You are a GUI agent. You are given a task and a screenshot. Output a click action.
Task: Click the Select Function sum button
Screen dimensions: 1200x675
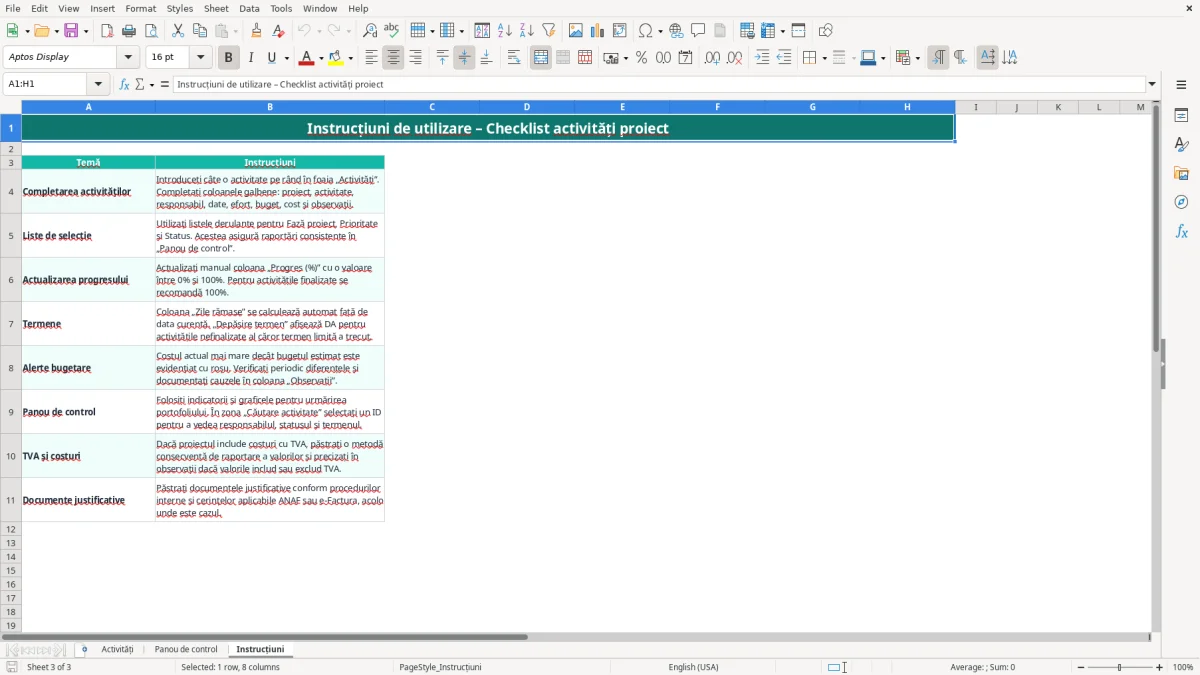[x=140, y=85]
